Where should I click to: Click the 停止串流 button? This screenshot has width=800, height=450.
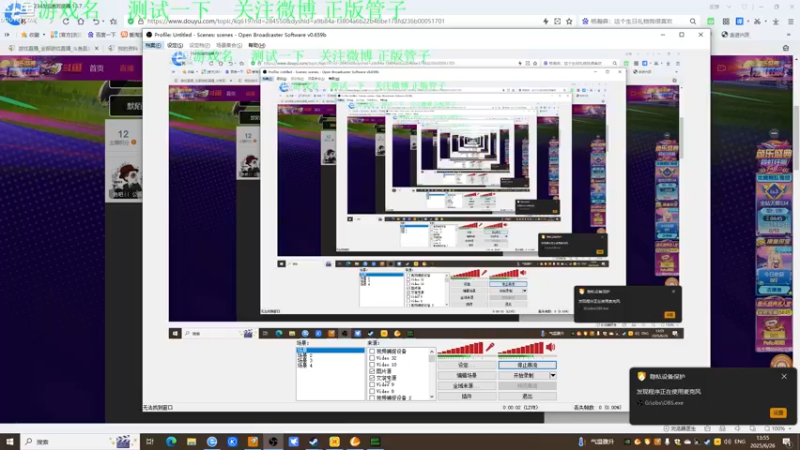[527, 365]
